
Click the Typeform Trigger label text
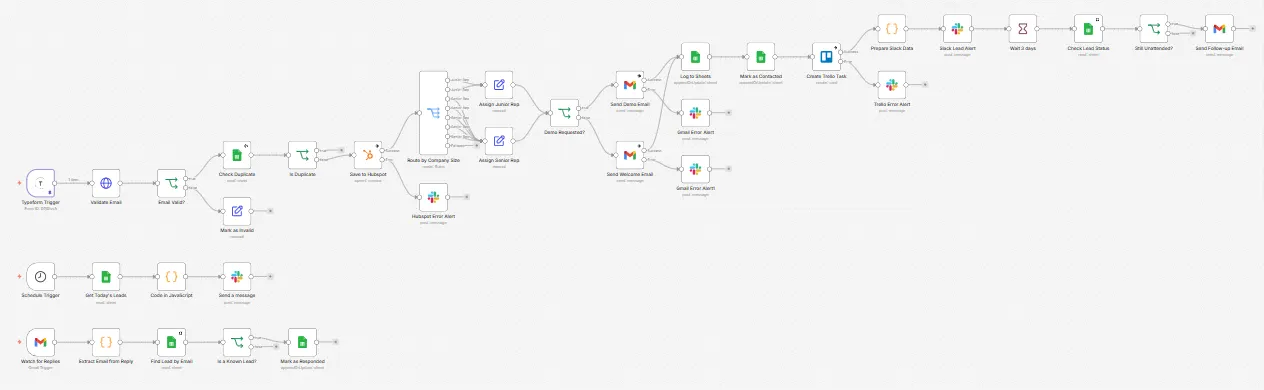coord(40,202)
